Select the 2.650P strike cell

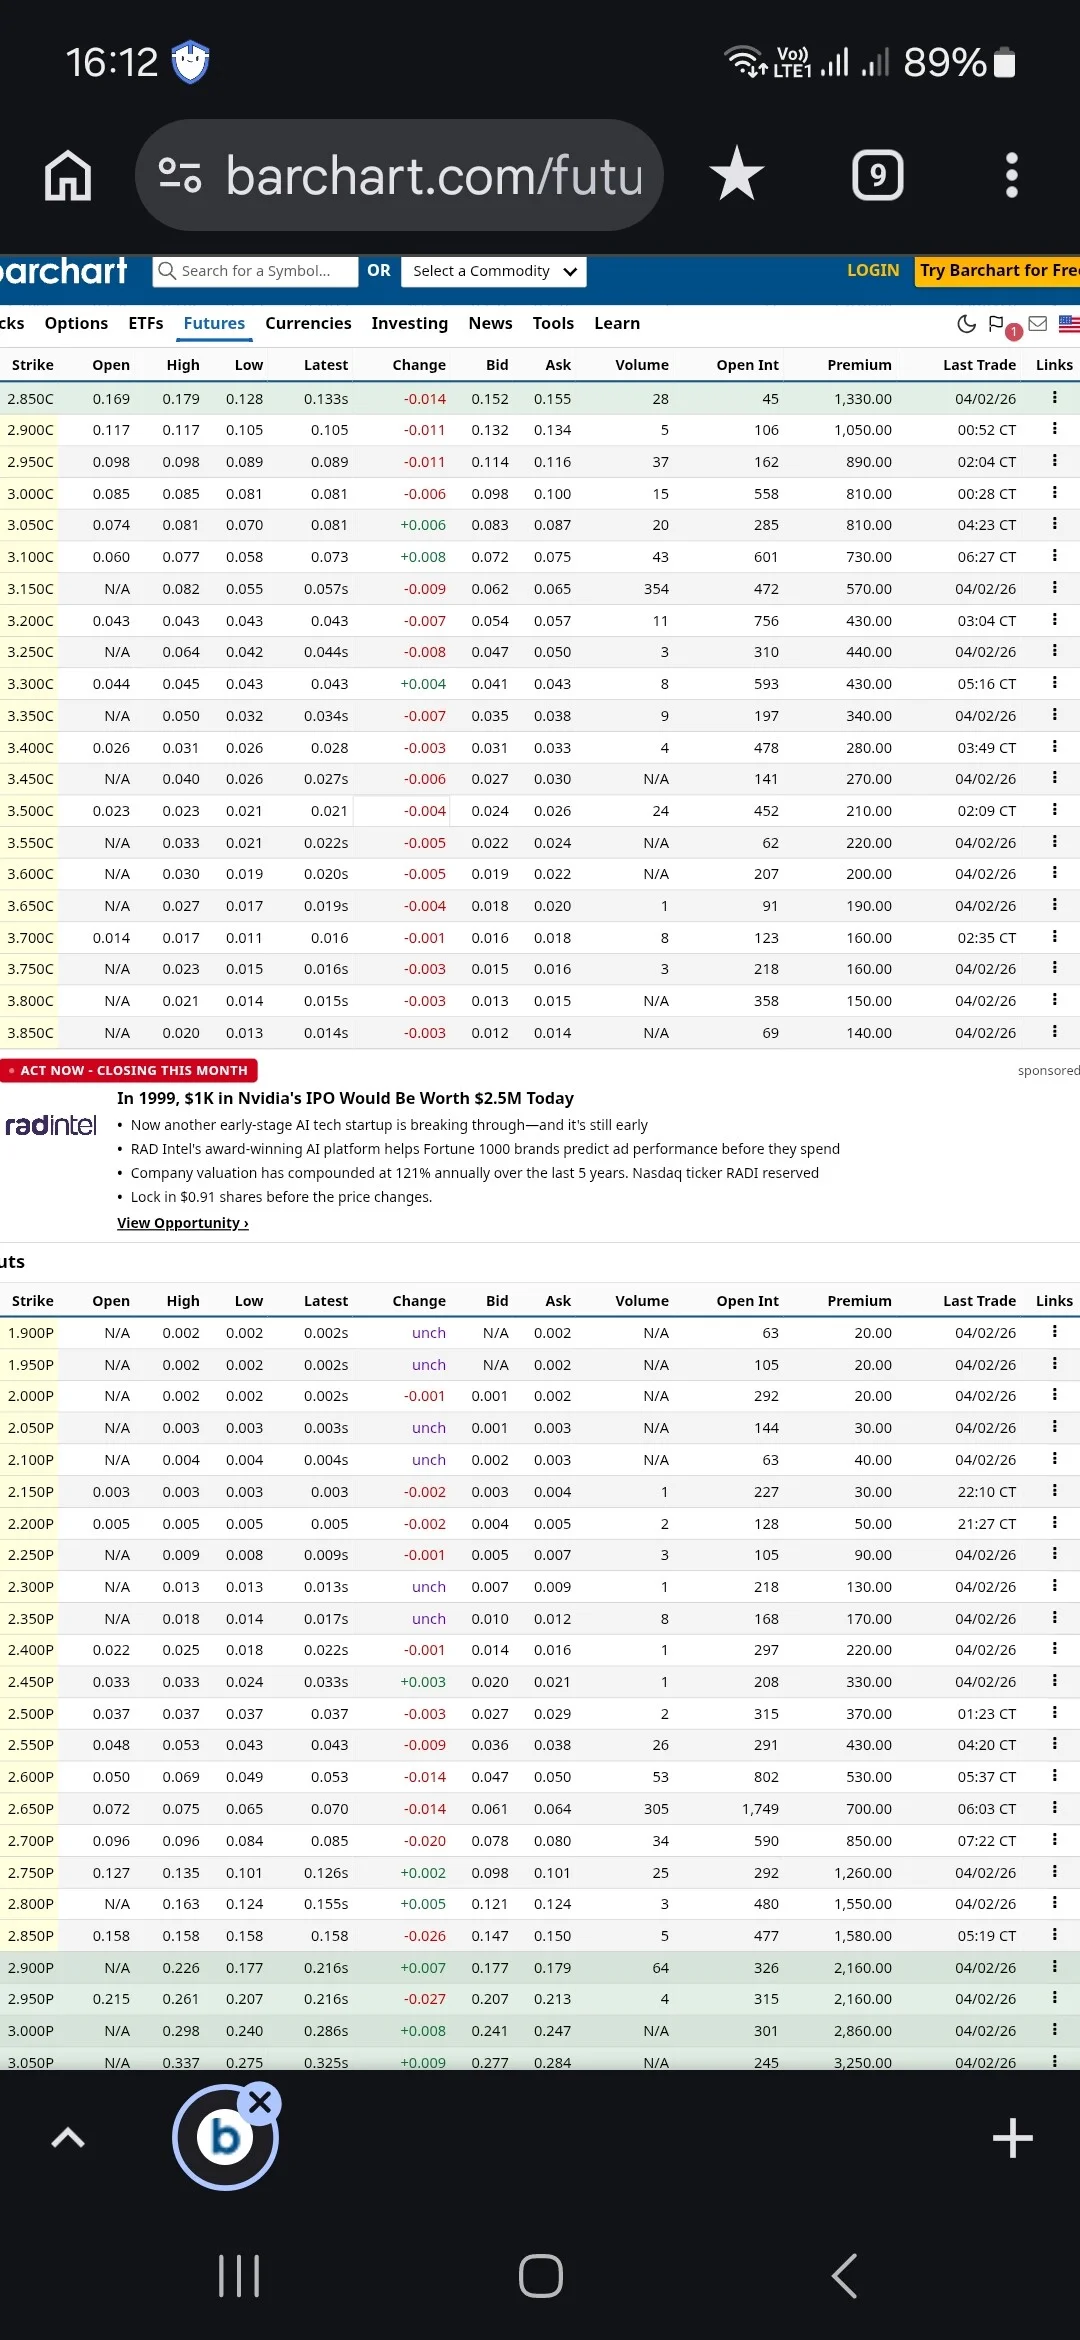click(31, 1808)
